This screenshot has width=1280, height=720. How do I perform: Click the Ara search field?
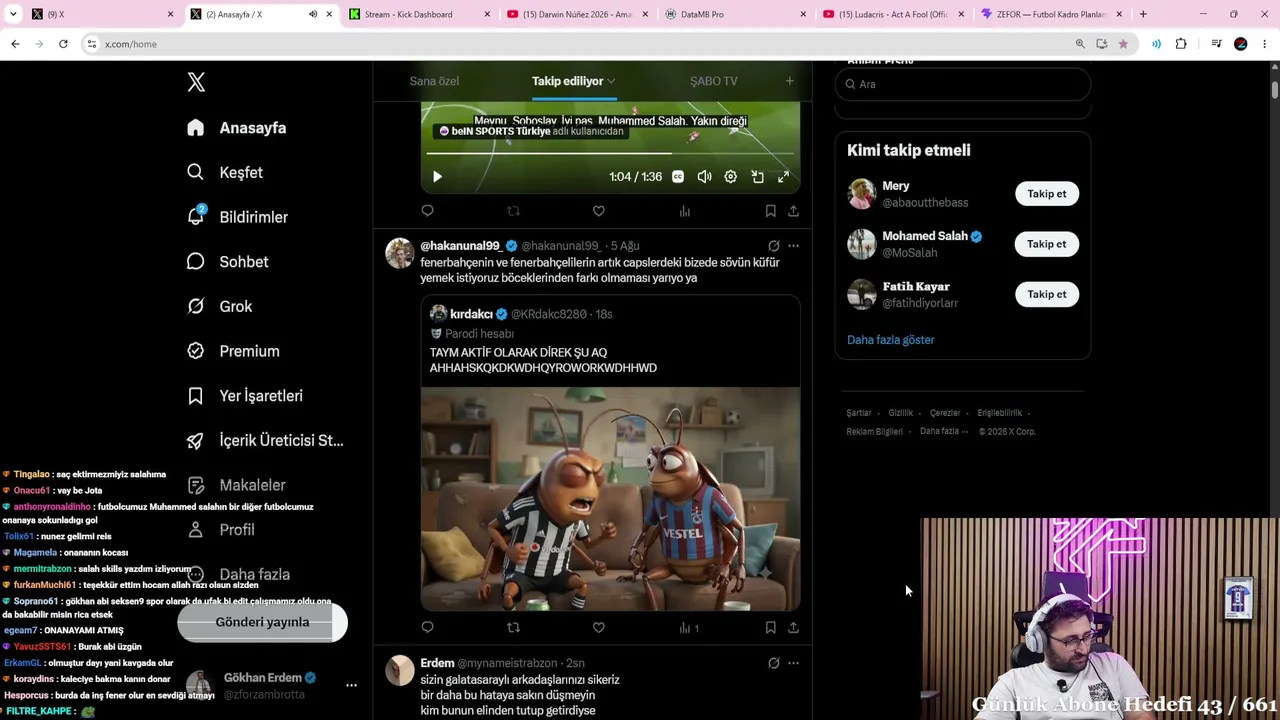962,84
